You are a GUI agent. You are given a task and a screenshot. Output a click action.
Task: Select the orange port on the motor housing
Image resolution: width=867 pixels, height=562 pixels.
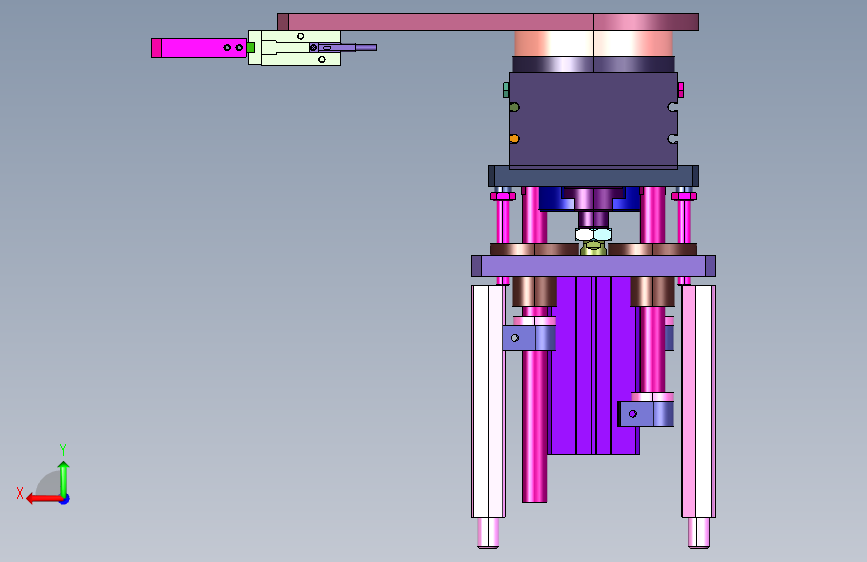click(x=514, y=139)
